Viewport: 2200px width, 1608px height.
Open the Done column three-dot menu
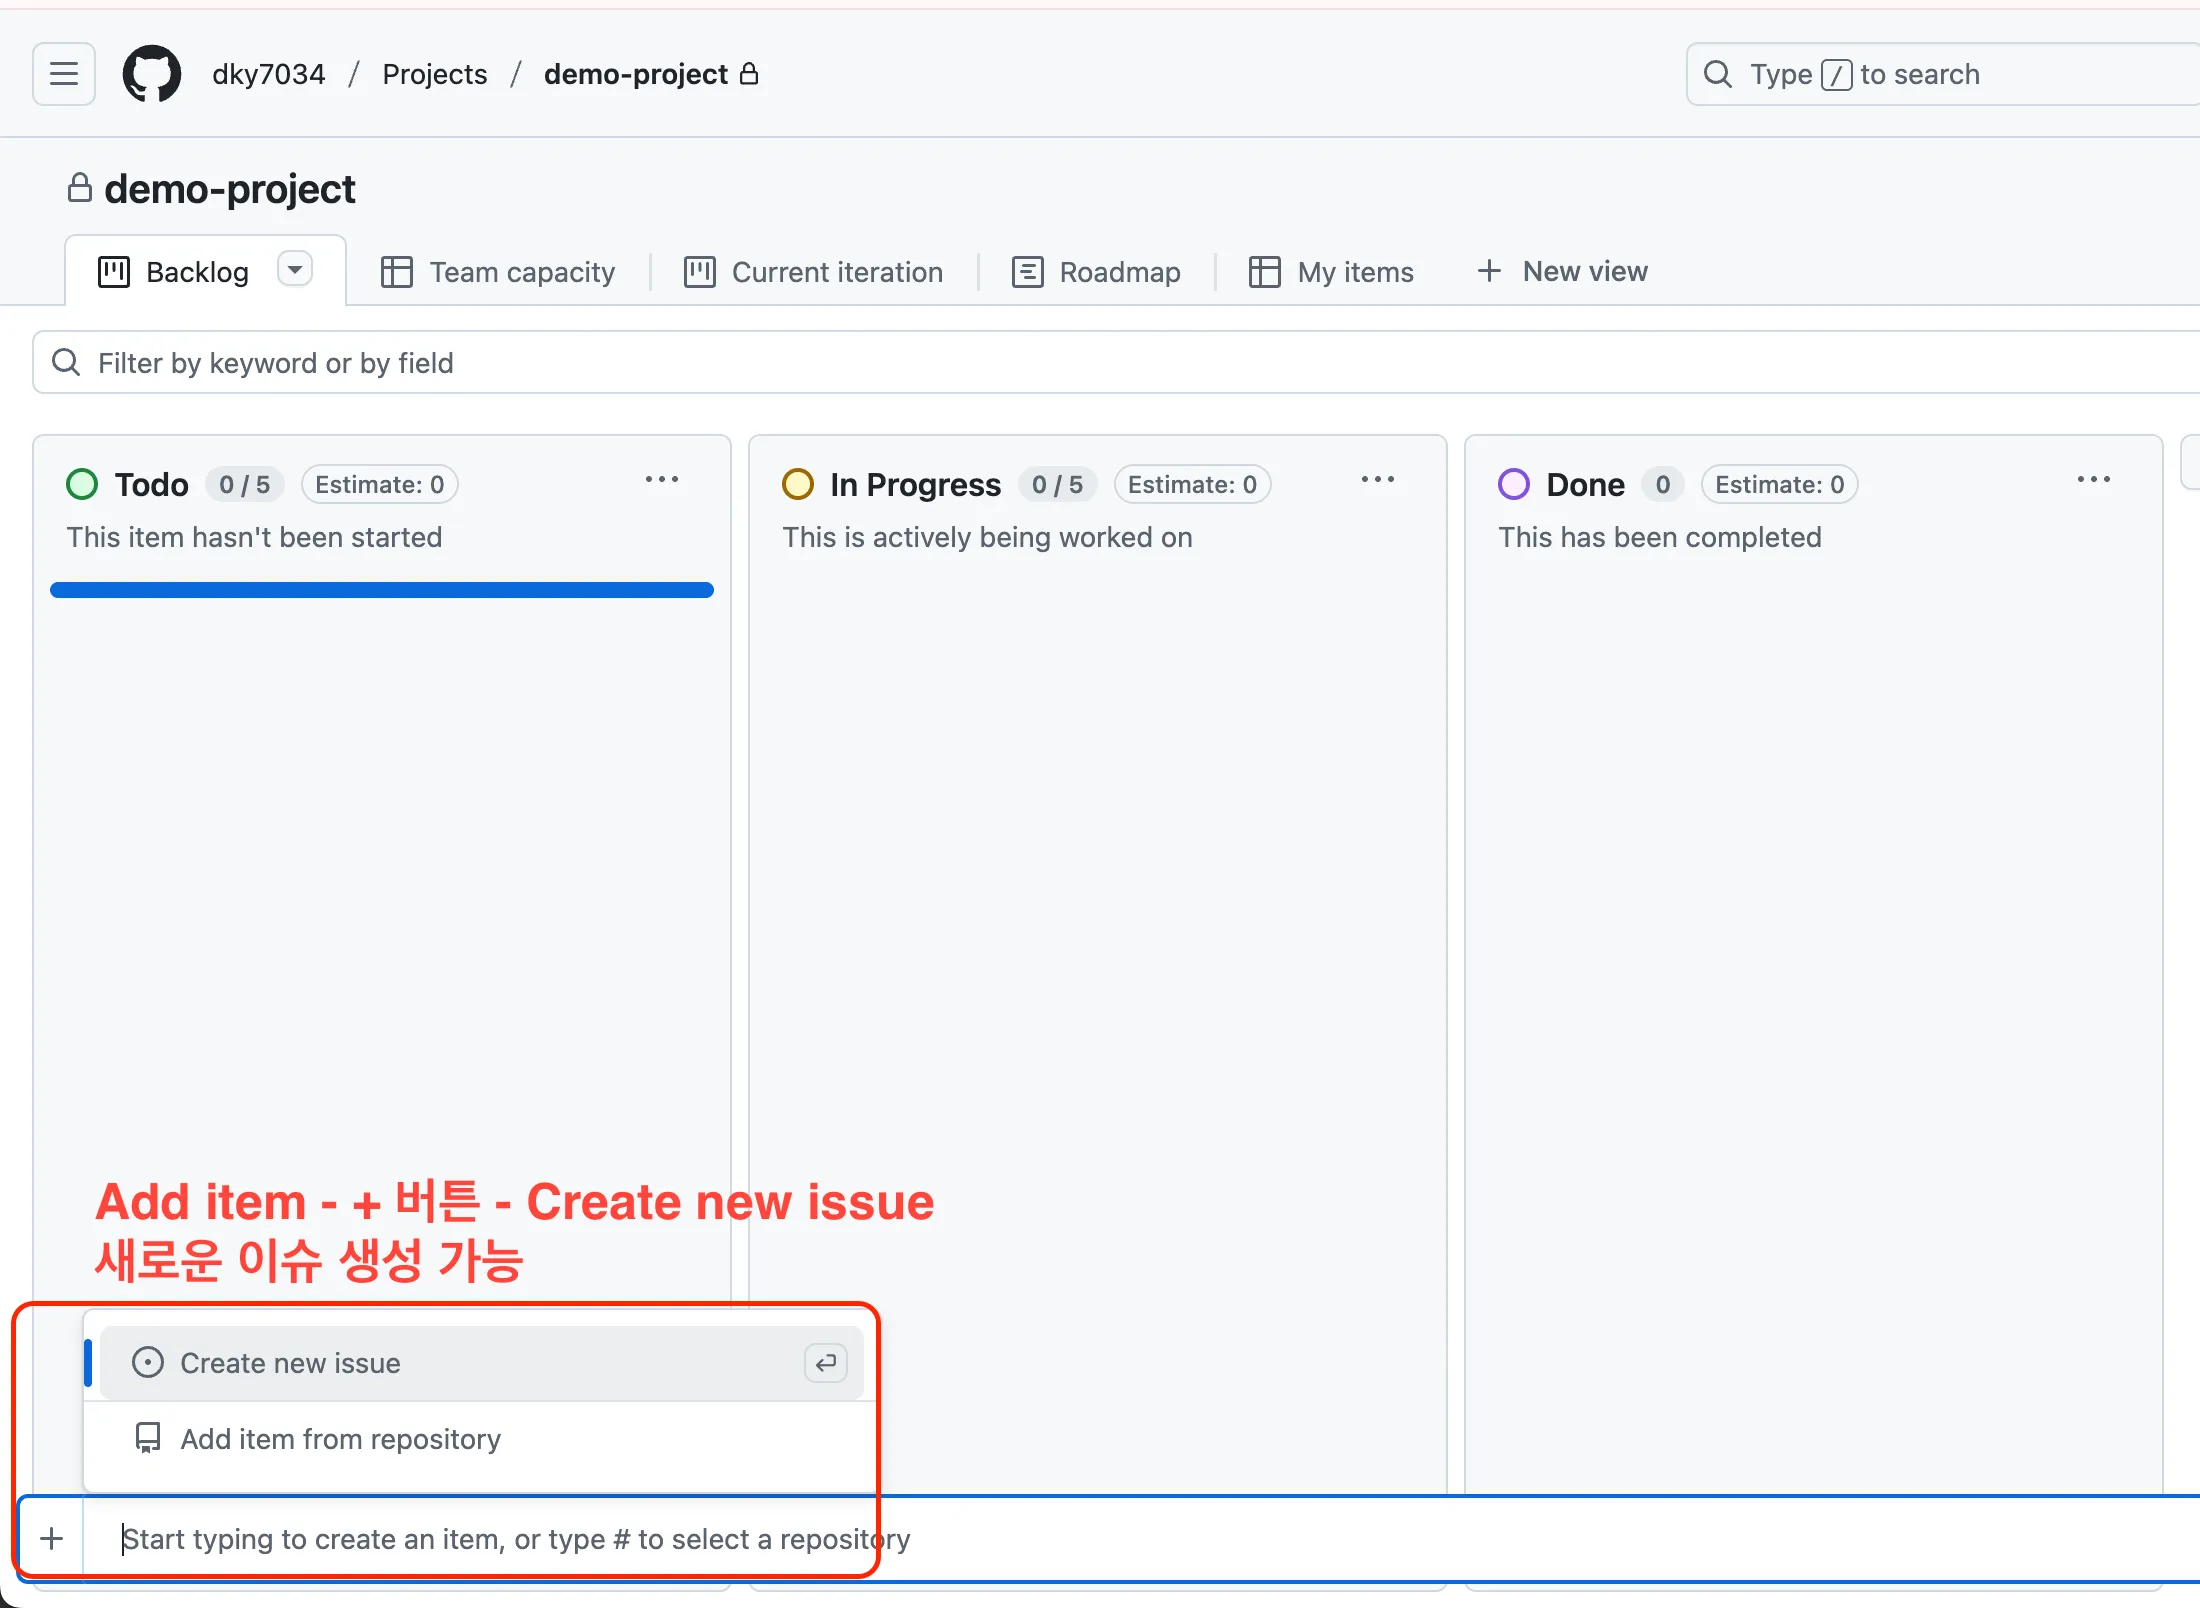pos(2094,480)
